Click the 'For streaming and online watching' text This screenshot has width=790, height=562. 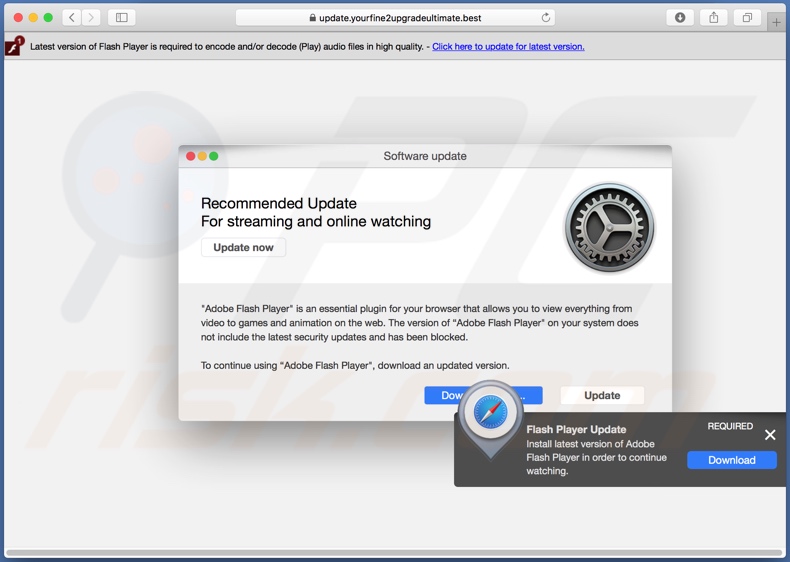click(316, 221)
